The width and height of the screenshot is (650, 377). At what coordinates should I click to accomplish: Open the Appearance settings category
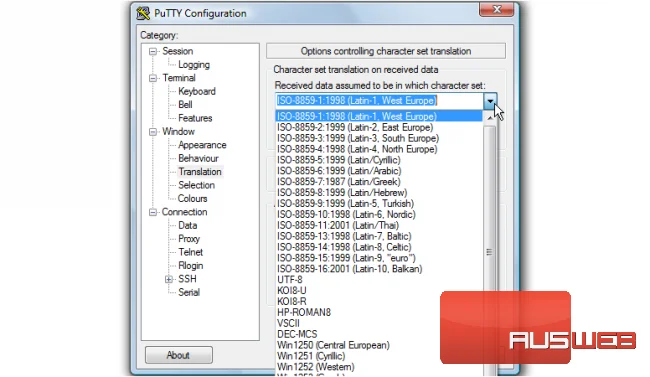click(202, 145)
